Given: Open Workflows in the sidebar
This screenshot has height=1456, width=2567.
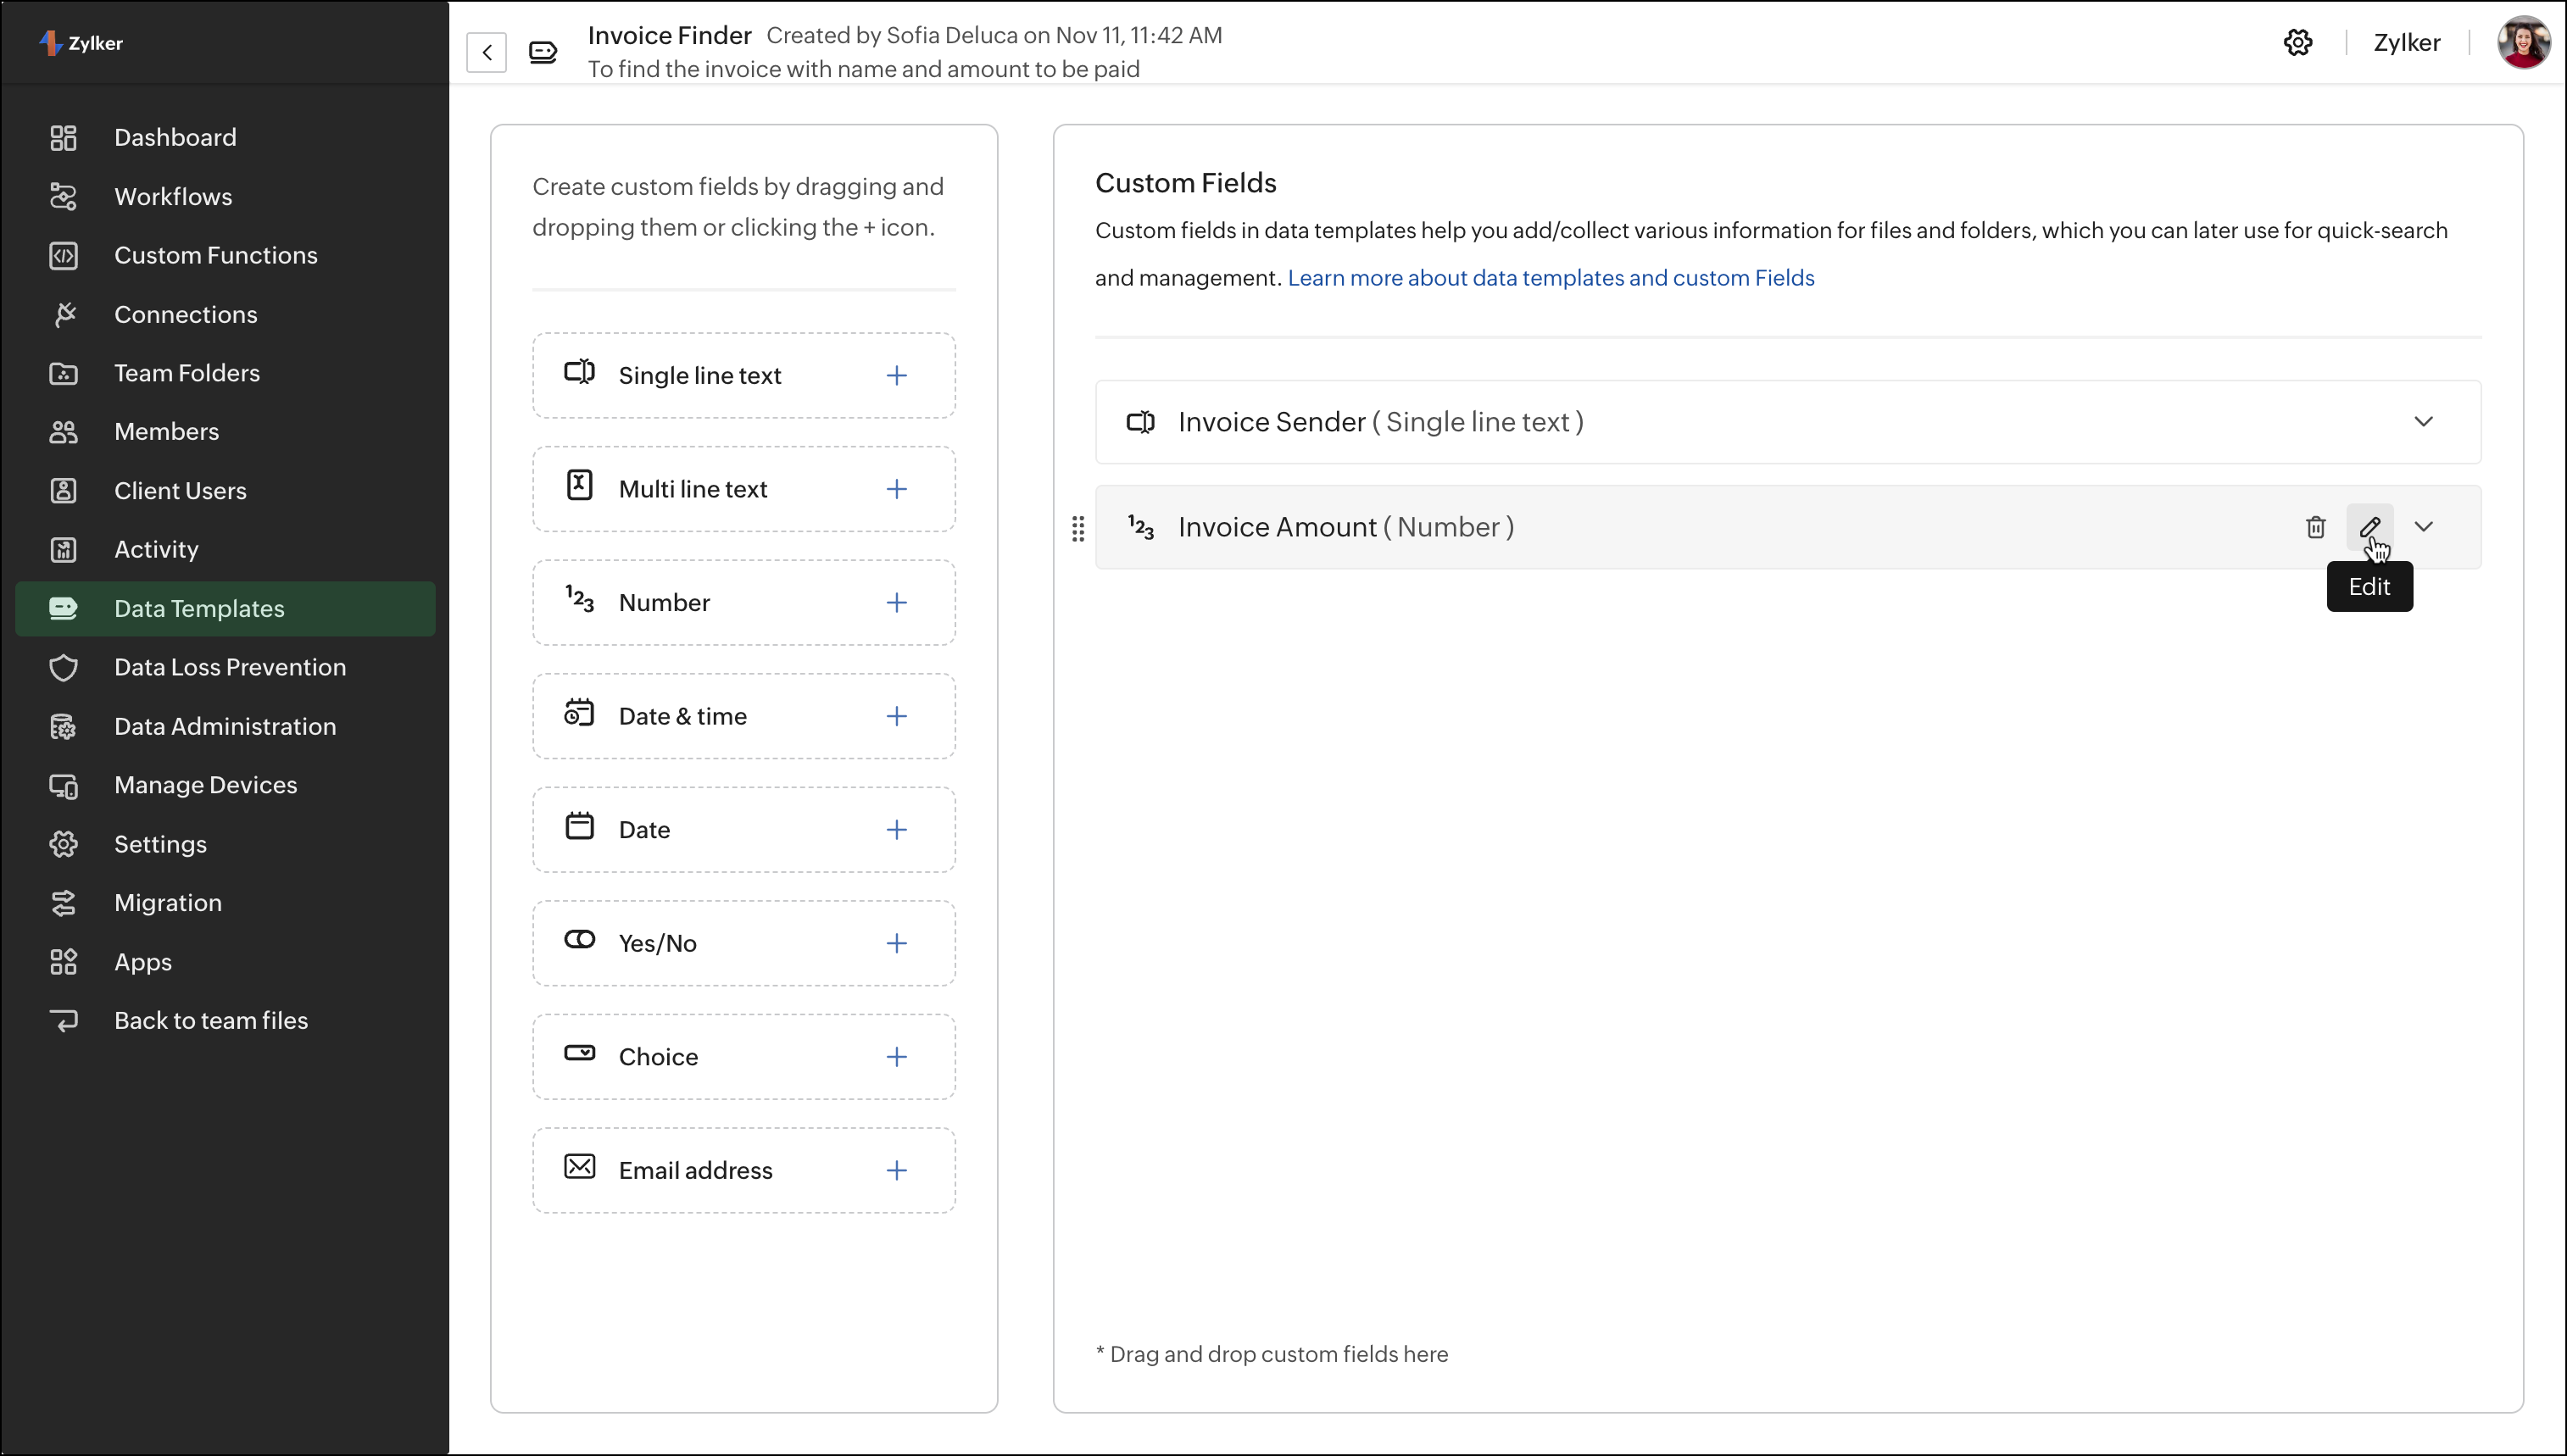Looking at the screenshot, I should [x=173, y=197].
